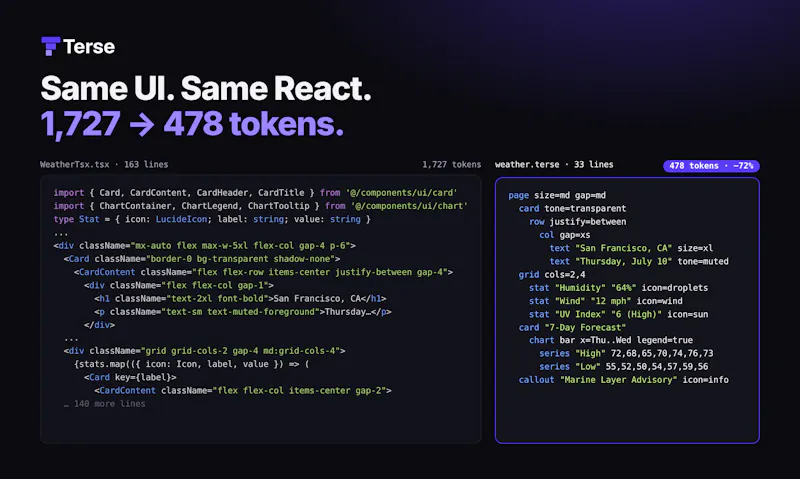This screenshot has width=800, height=479.
Task: Click the 'row justify=between' line
Action: (578, 222)
